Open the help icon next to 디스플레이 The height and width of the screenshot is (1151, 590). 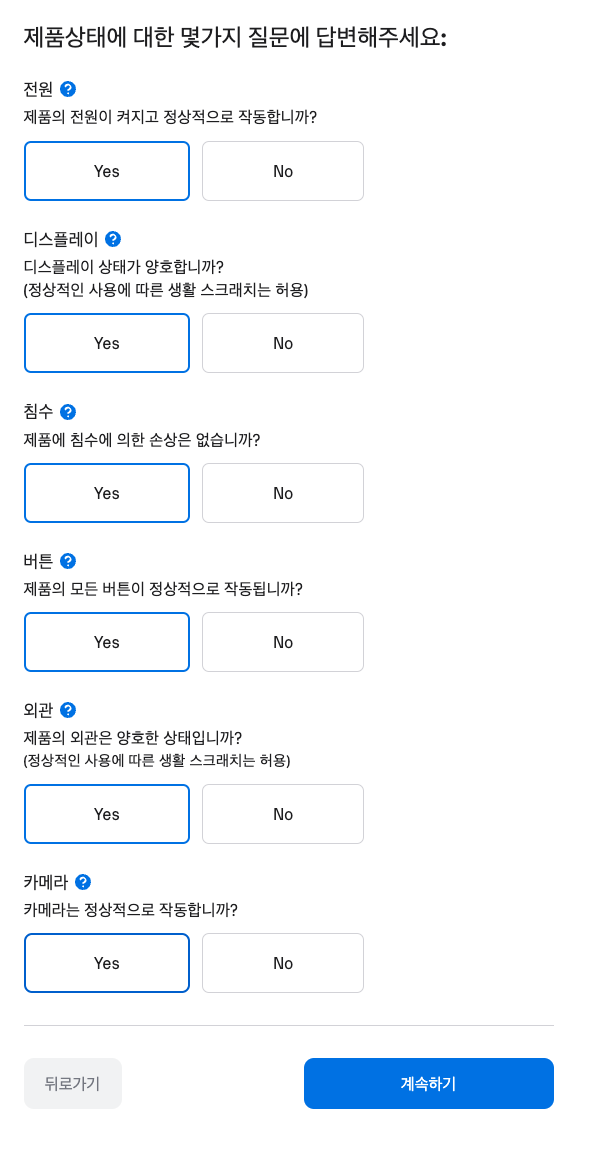pos(113,239)
